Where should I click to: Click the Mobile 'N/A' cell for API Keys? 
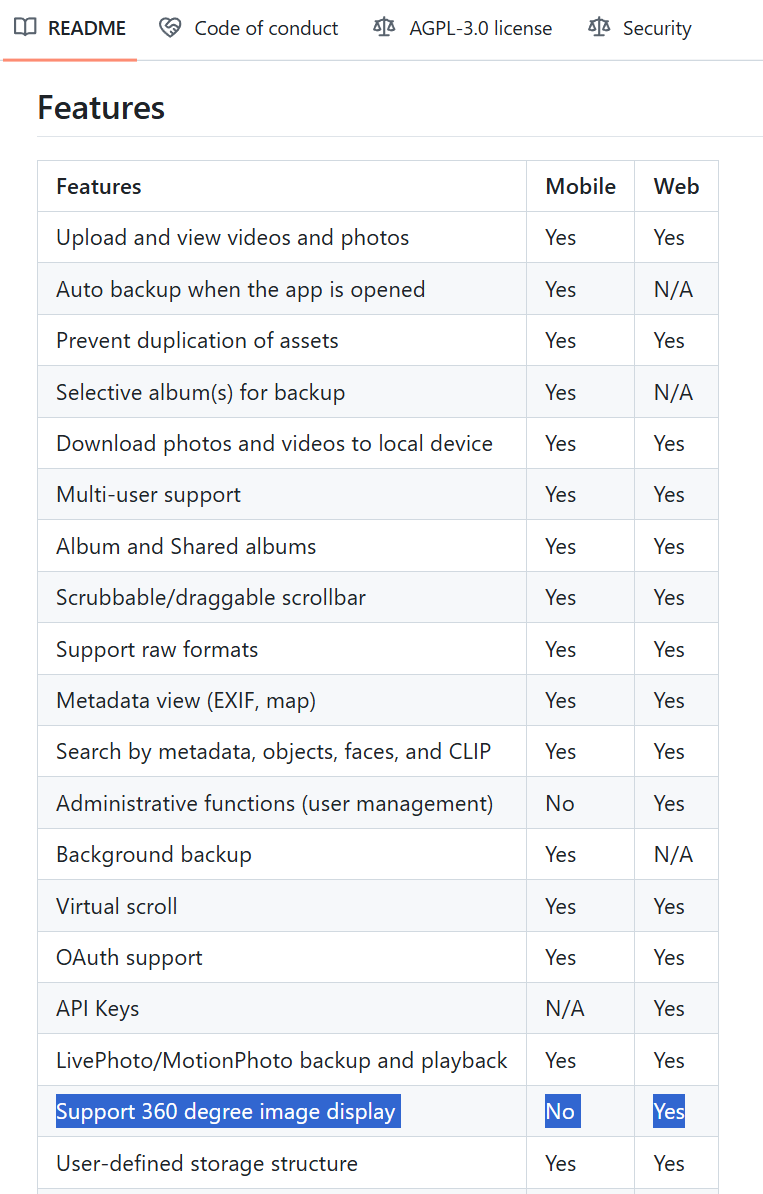click(x=565, y=1008)
